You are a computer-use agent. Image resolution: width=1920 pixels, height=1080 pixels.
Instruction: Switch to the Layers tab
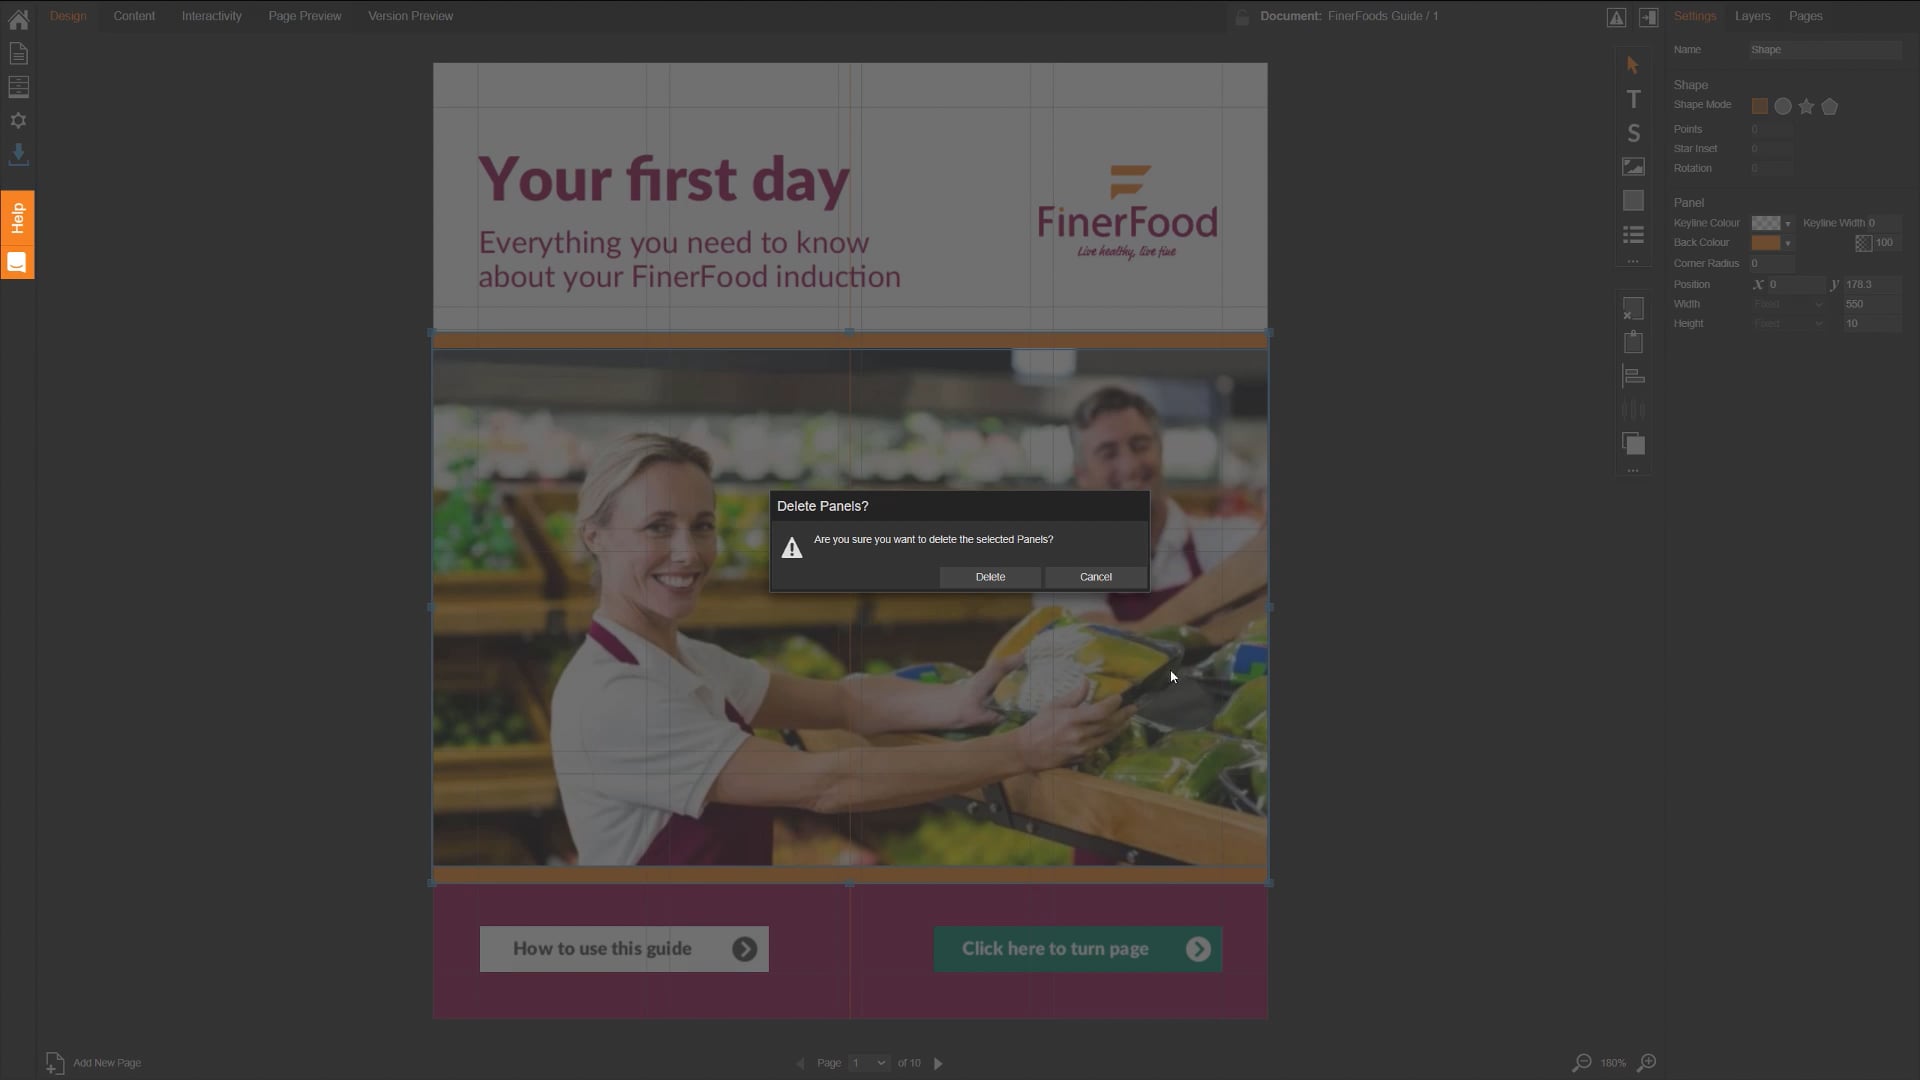pyautogui.click(x=1752, y=16)
